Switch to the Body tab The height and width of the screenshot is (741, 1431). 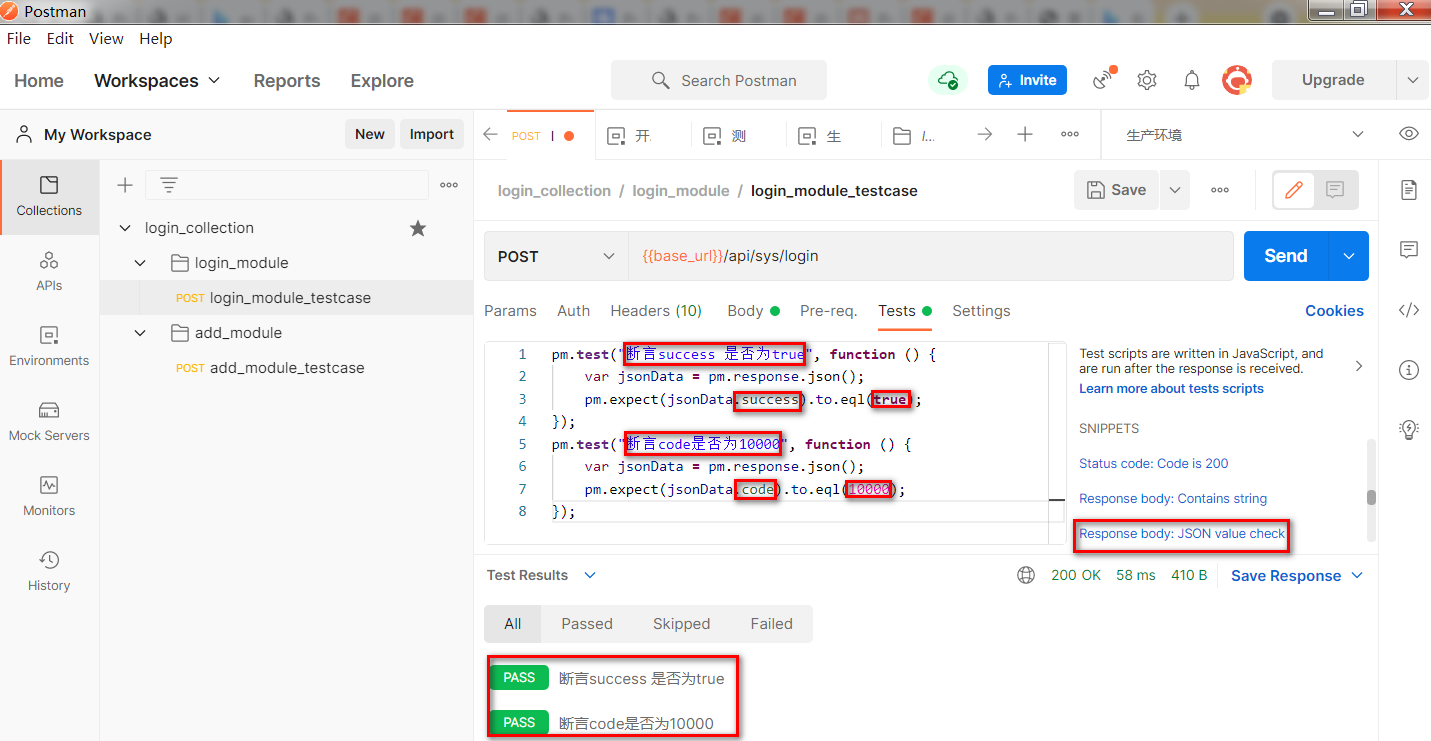click(753, 311)
